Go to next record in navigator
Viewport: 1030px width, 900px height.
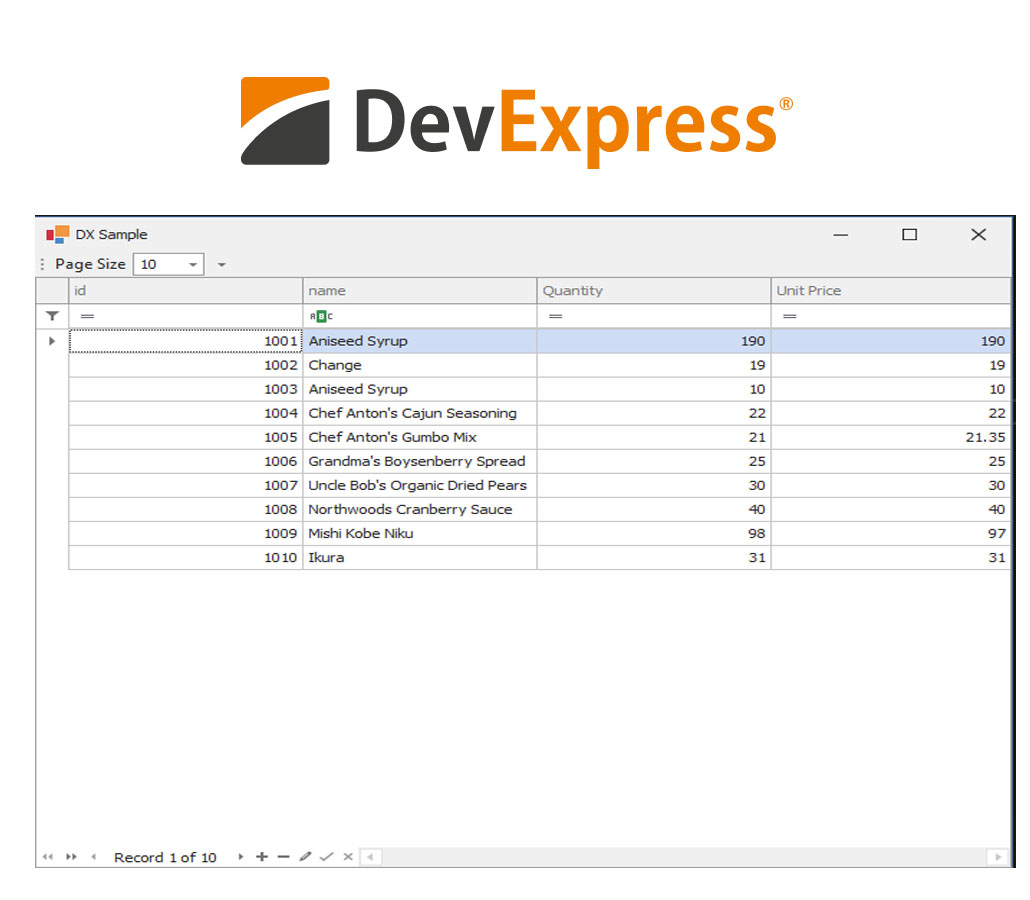pos(240,857)
